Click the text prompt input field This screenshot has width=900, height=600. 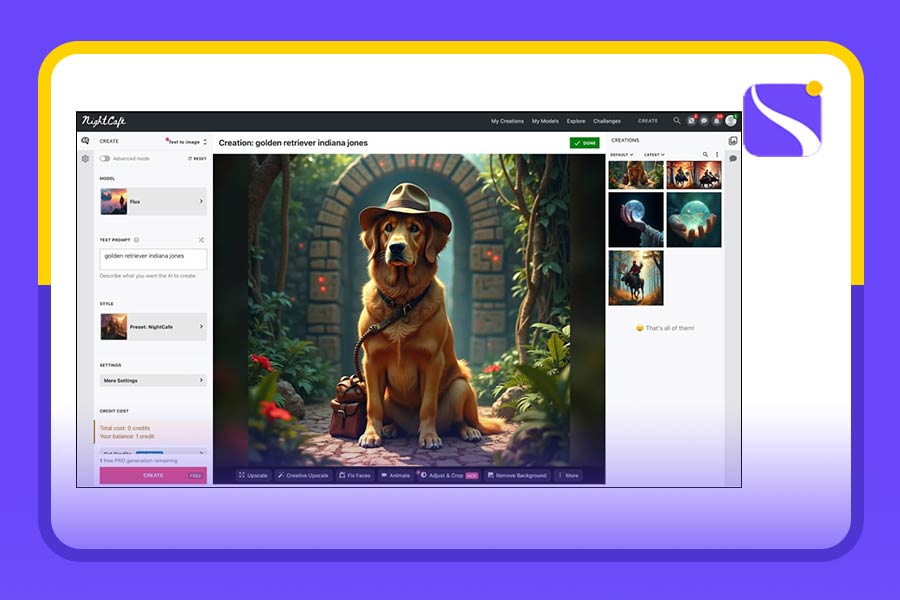153,259
